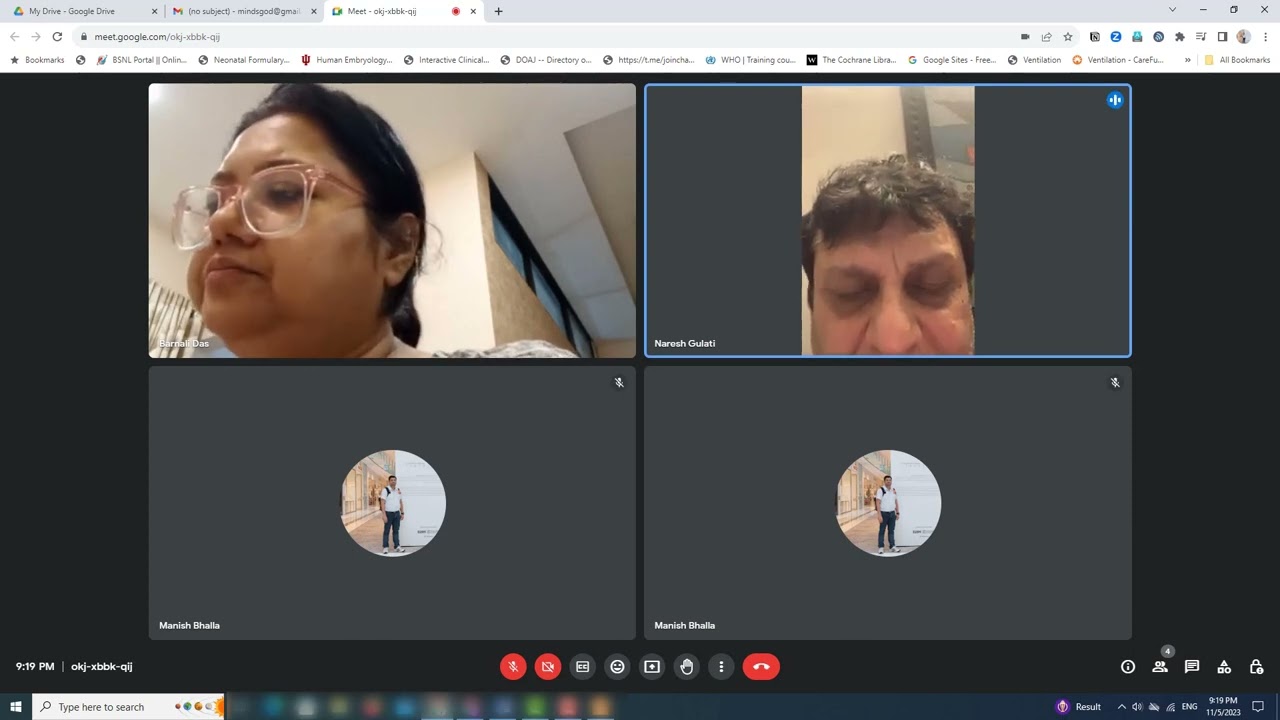Toggle the Chrome side panel

(x=1222, y=36)
